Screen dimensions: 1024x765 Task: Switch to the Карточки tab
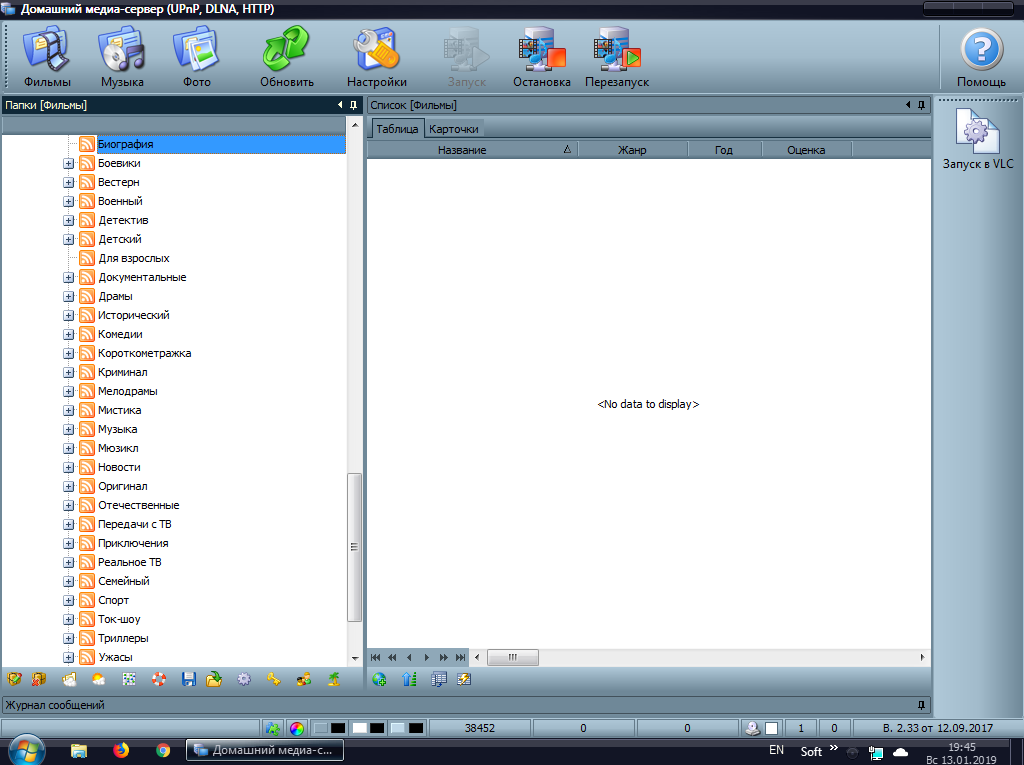[454, 129]
